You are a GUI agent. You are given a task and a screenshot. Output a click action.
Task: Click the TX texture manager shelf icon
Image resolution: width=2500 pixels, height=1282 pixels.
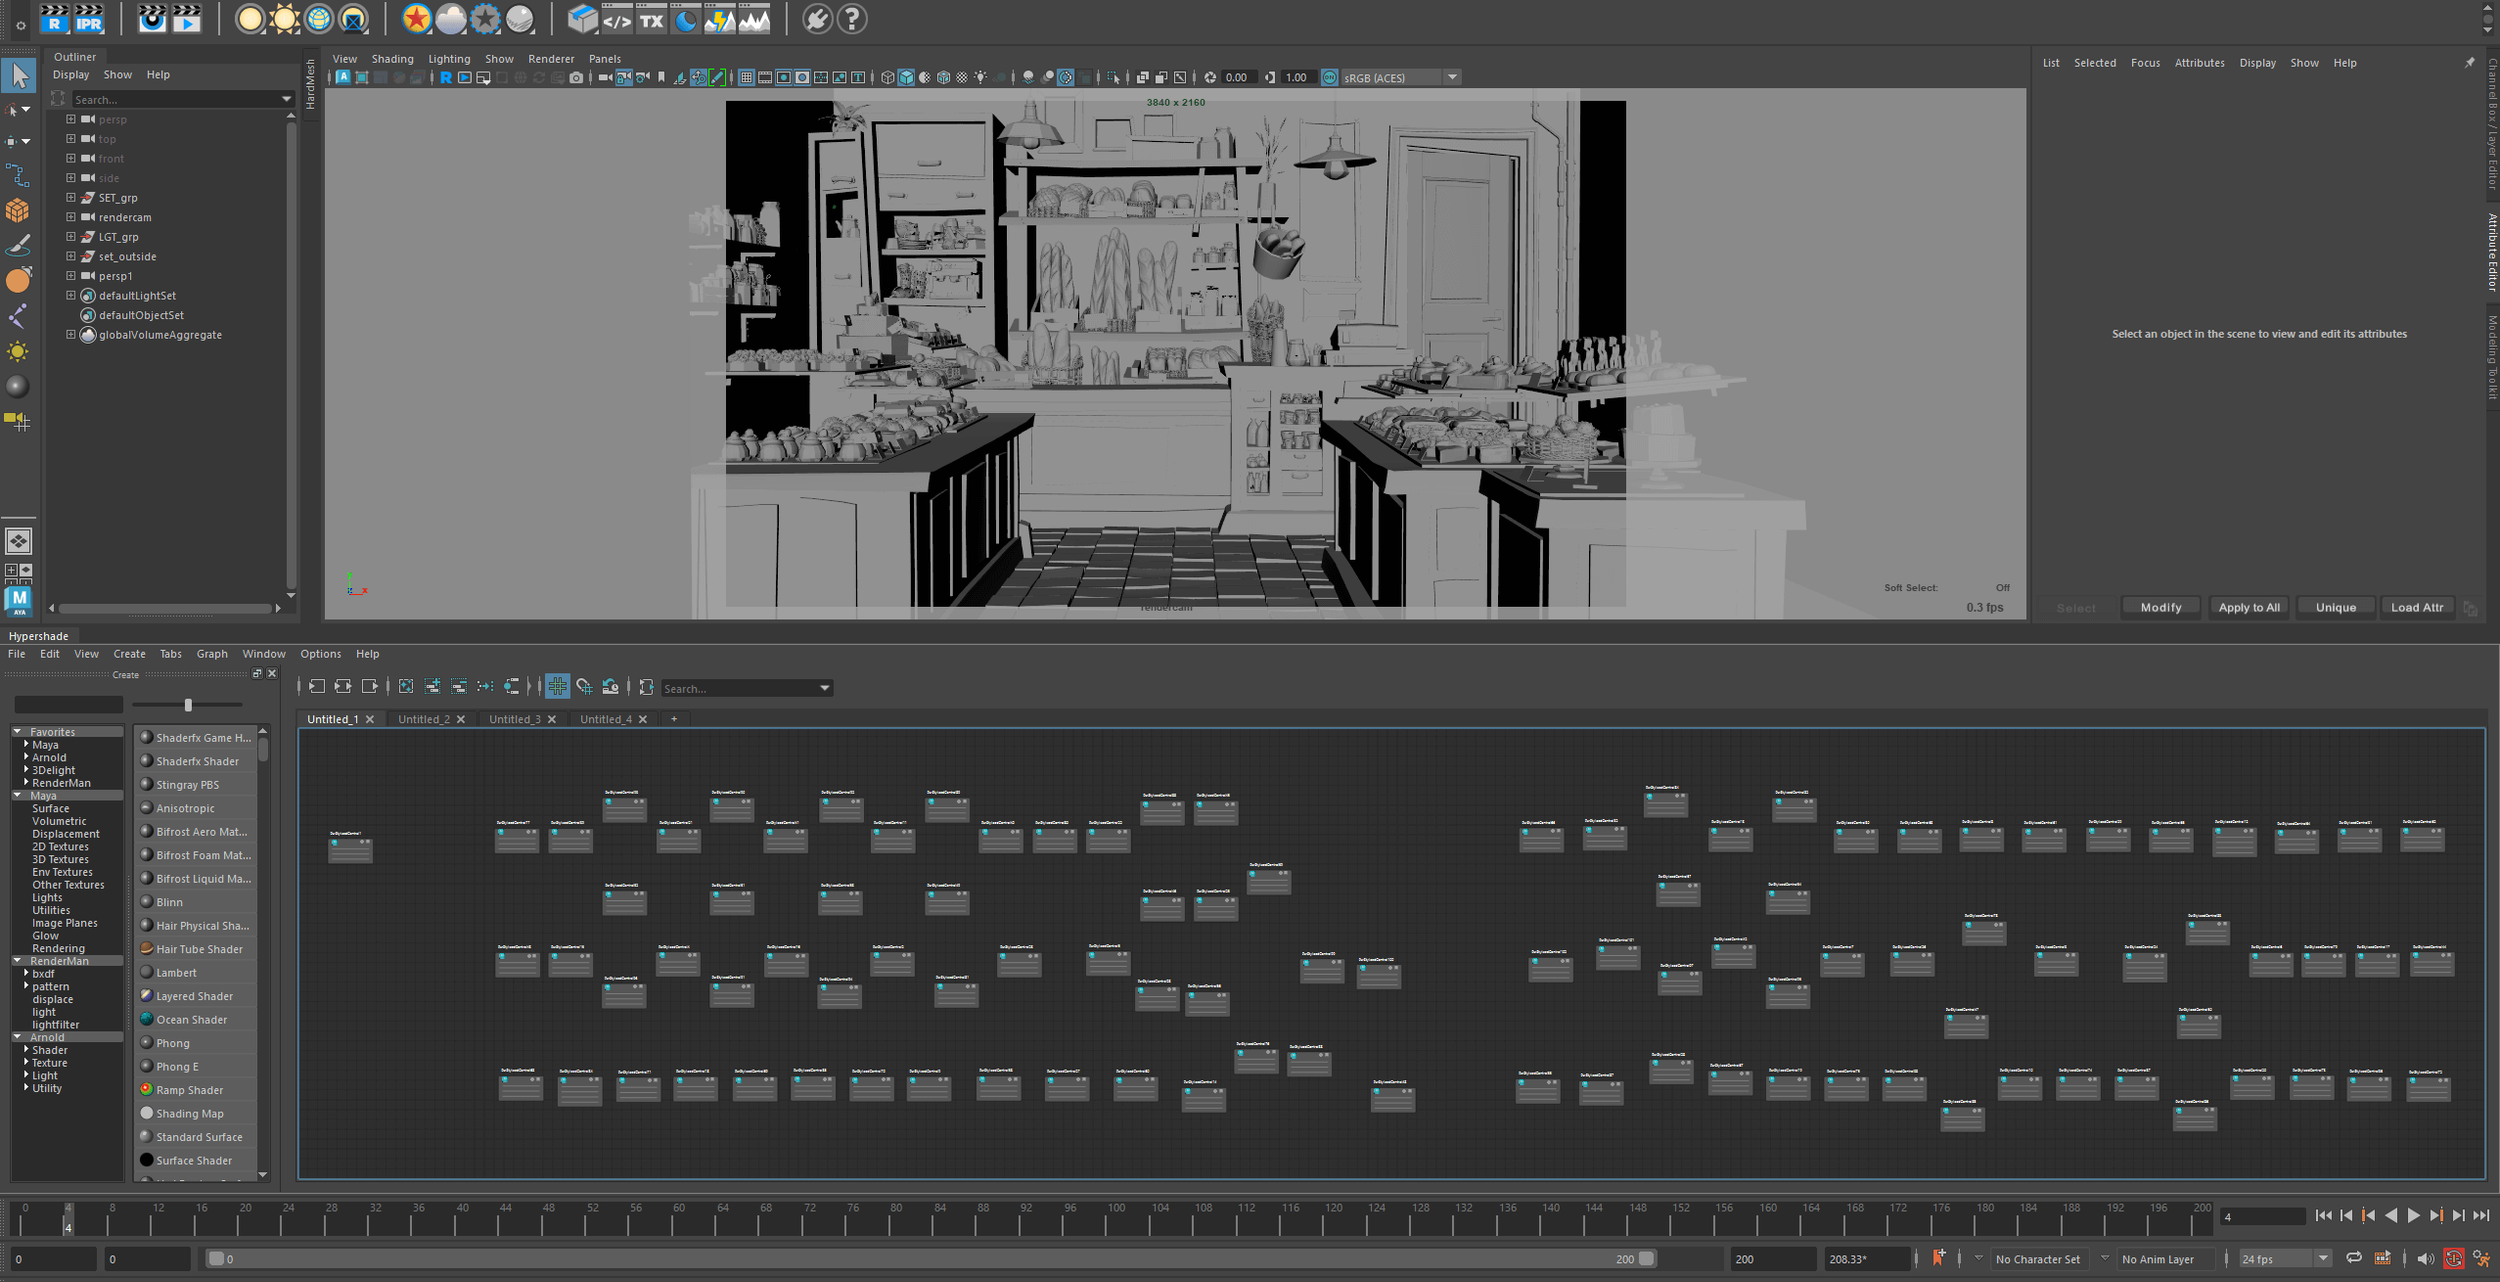(651, 19)
